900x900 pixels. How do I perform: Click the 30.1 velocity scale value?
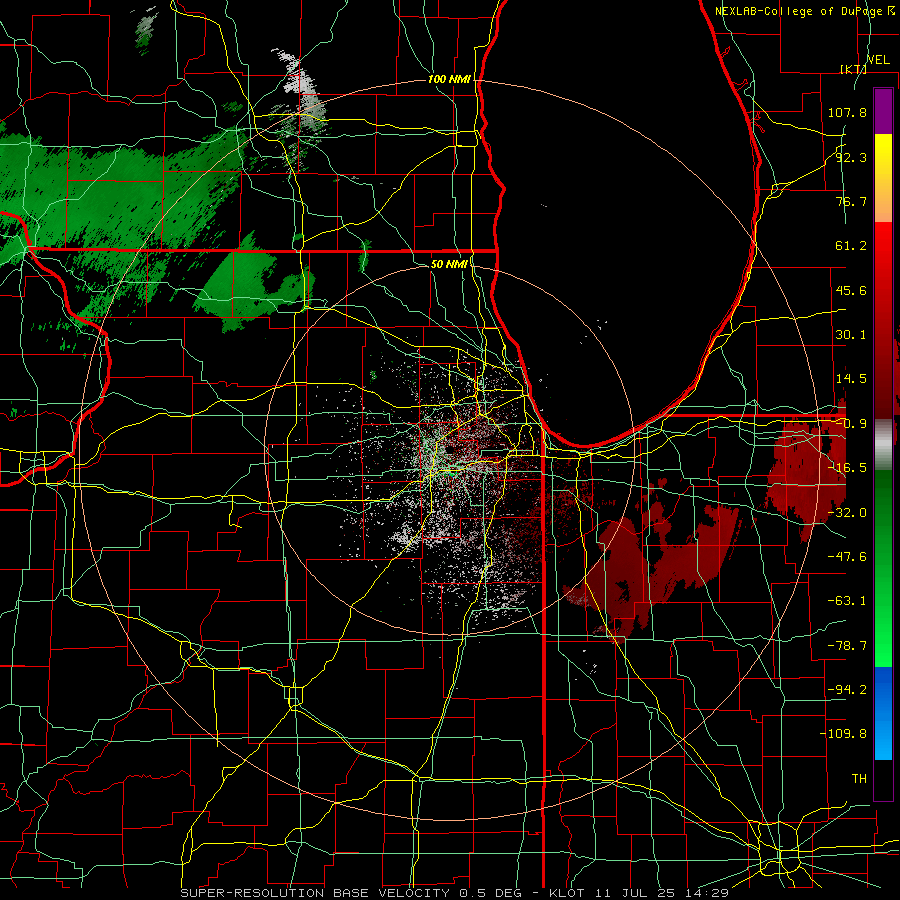tap(851, 335)
